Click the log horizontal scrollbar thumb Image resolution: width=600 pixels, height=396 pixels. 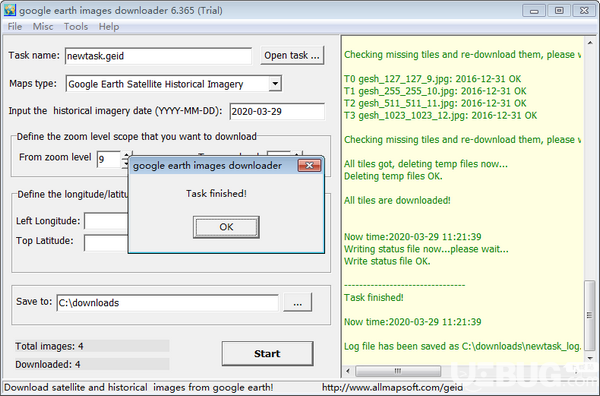[398, 371]
